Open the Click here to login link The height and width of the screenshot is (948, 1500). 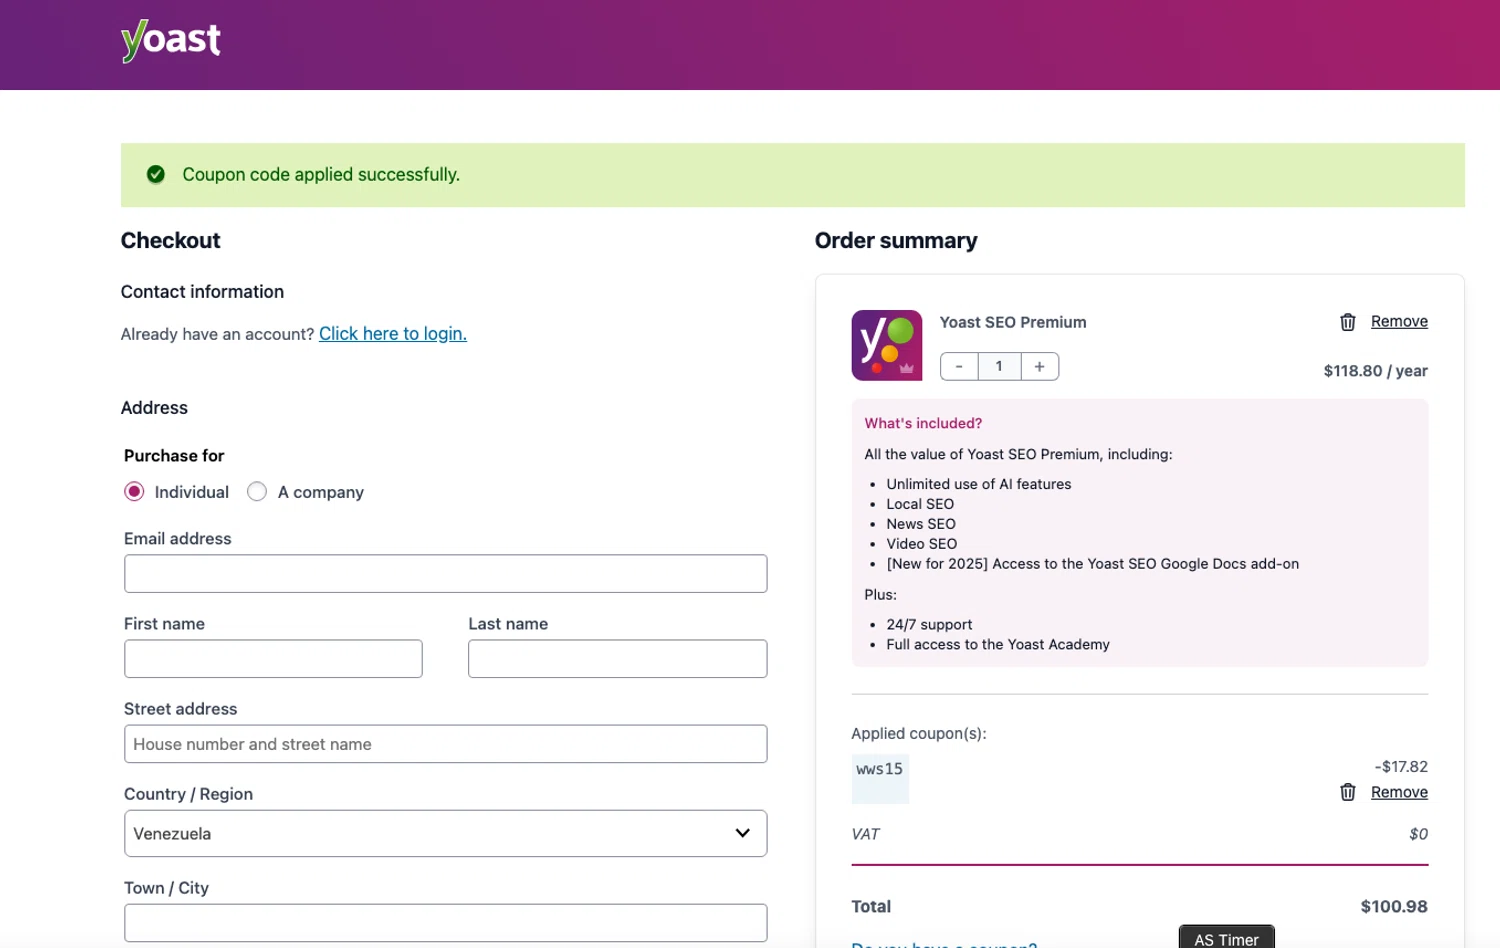(393, 334)
